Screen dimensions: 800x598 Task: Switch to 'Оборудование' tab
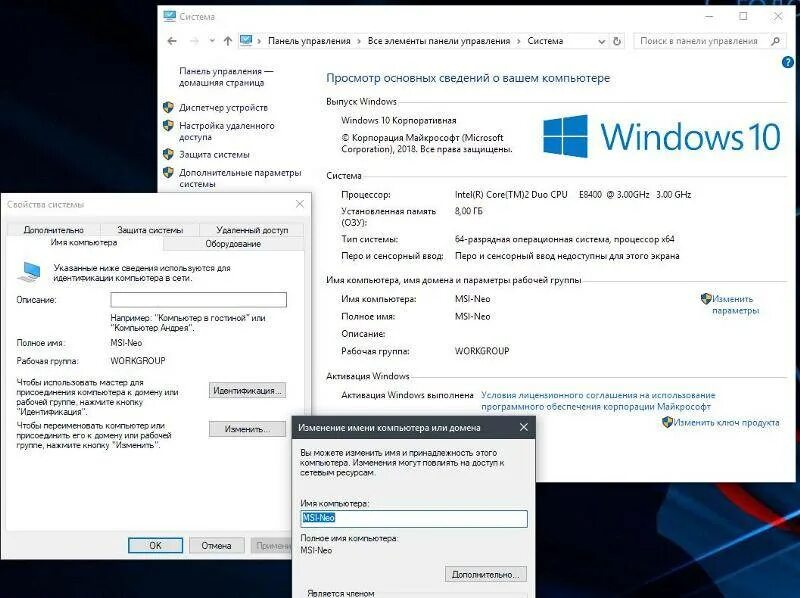[233, 244]
